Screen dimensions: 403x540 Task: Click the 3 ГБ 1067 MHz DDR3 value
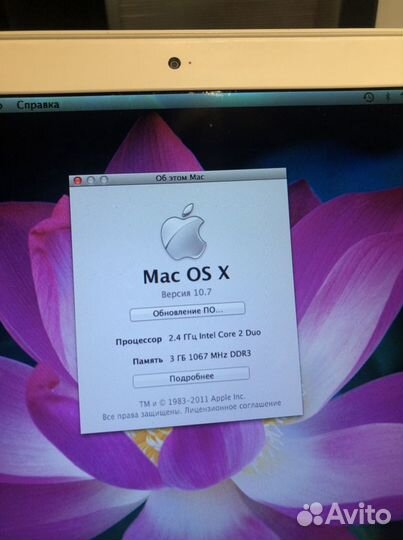(210, 356)
